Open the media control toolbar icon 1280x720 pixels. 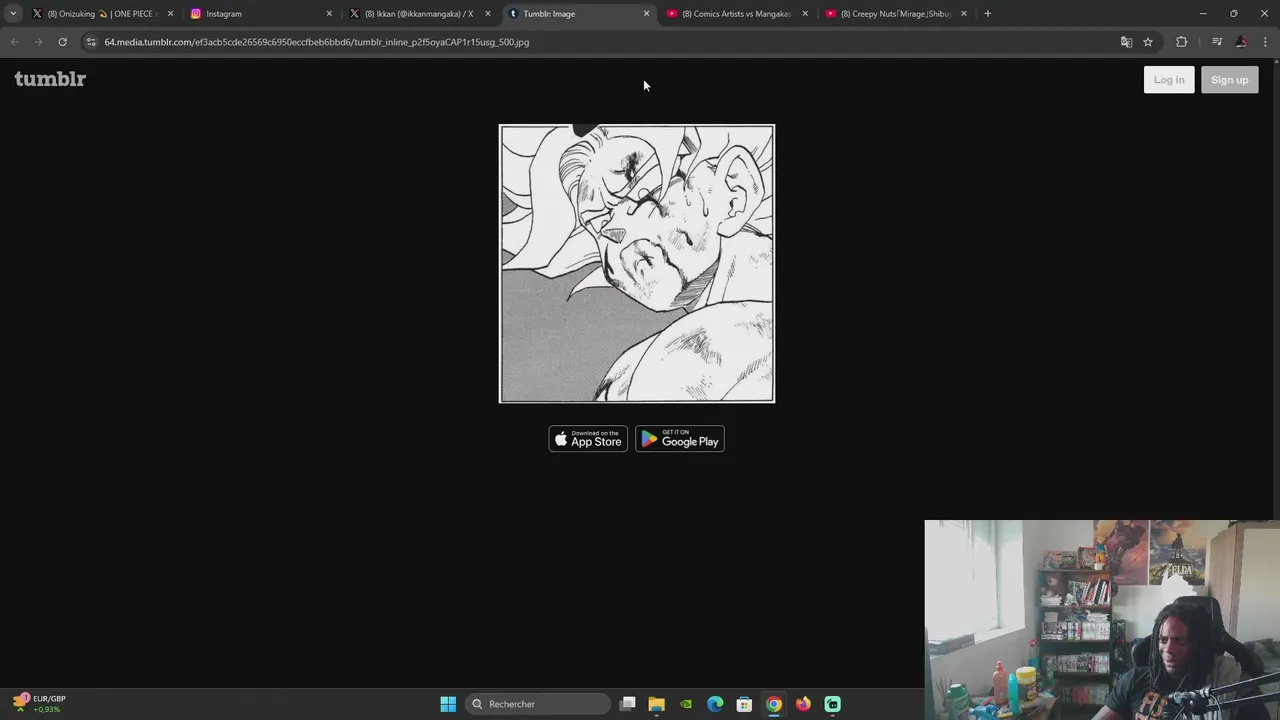click(x=1217, y=42)
